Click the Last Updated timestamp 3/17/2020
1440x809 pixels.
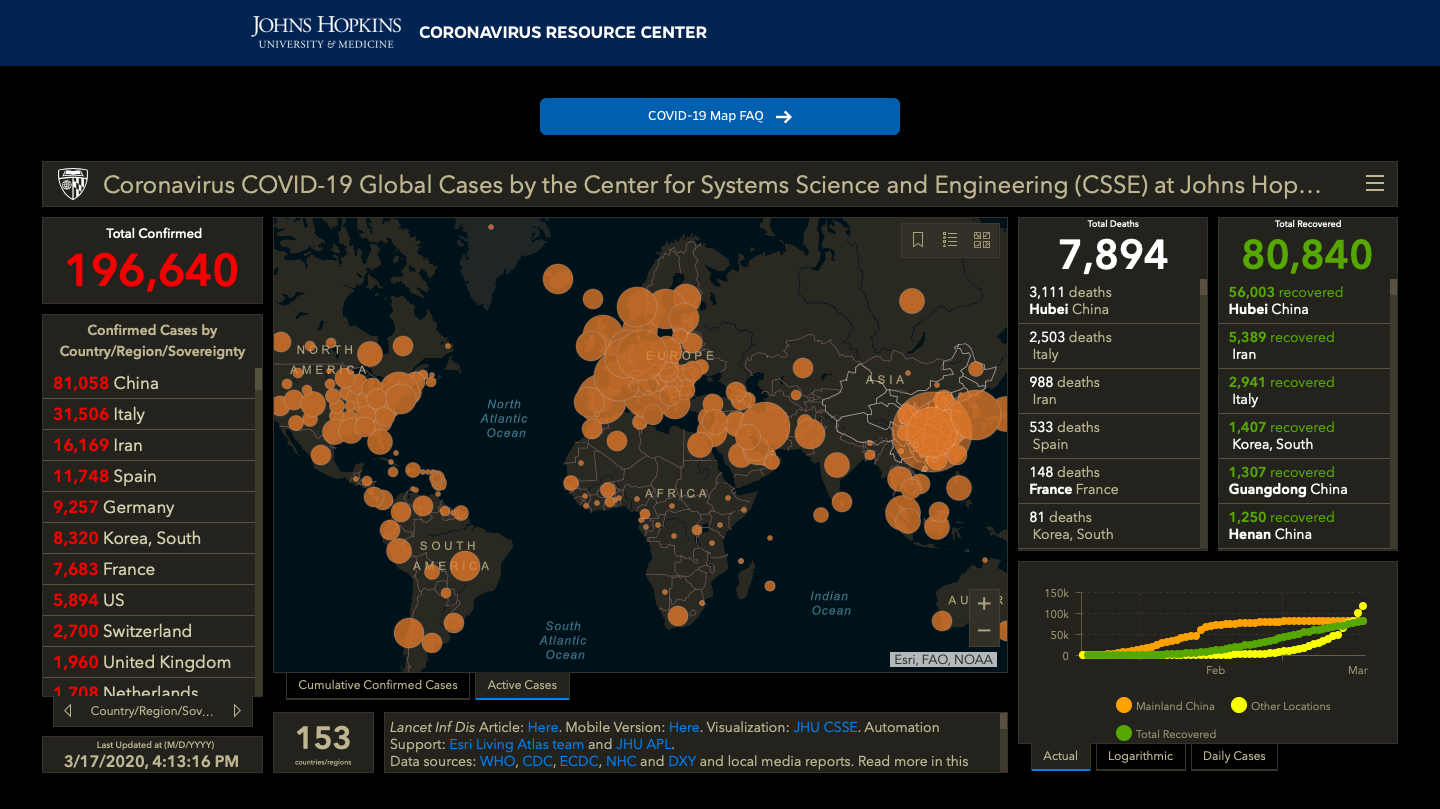coord(152,761)
